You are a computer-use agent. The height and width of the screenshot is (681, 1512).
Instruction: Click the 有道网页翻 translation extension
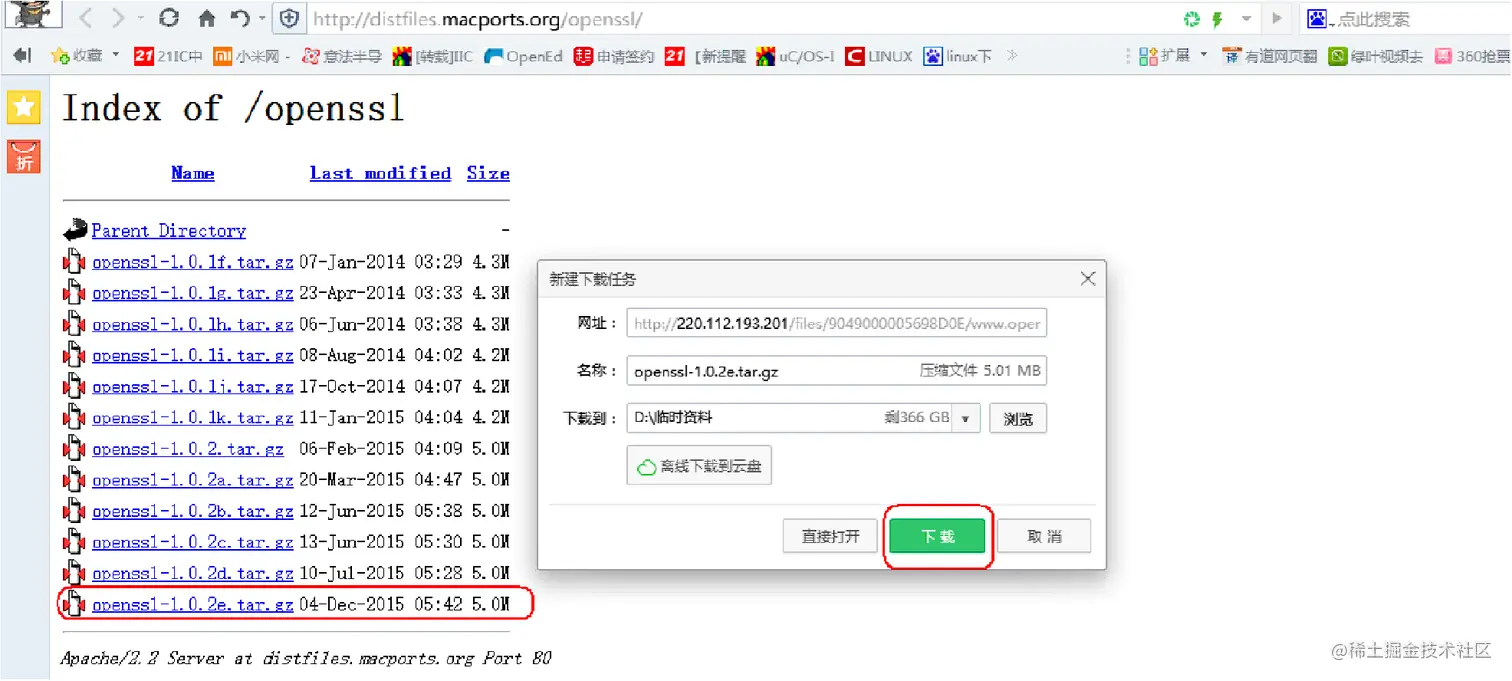[x=1269, y=56]
